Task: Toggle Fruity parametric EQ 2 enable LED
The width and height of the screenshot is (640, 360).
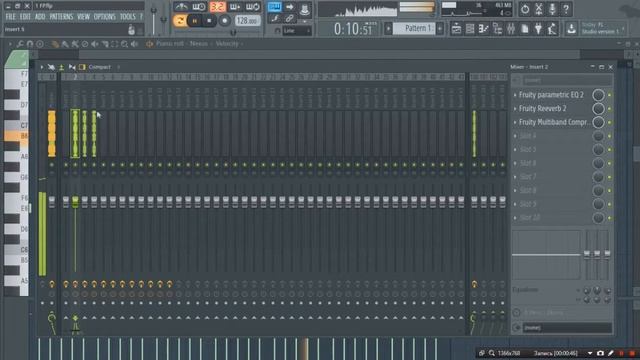Action: tap(609, 95)
